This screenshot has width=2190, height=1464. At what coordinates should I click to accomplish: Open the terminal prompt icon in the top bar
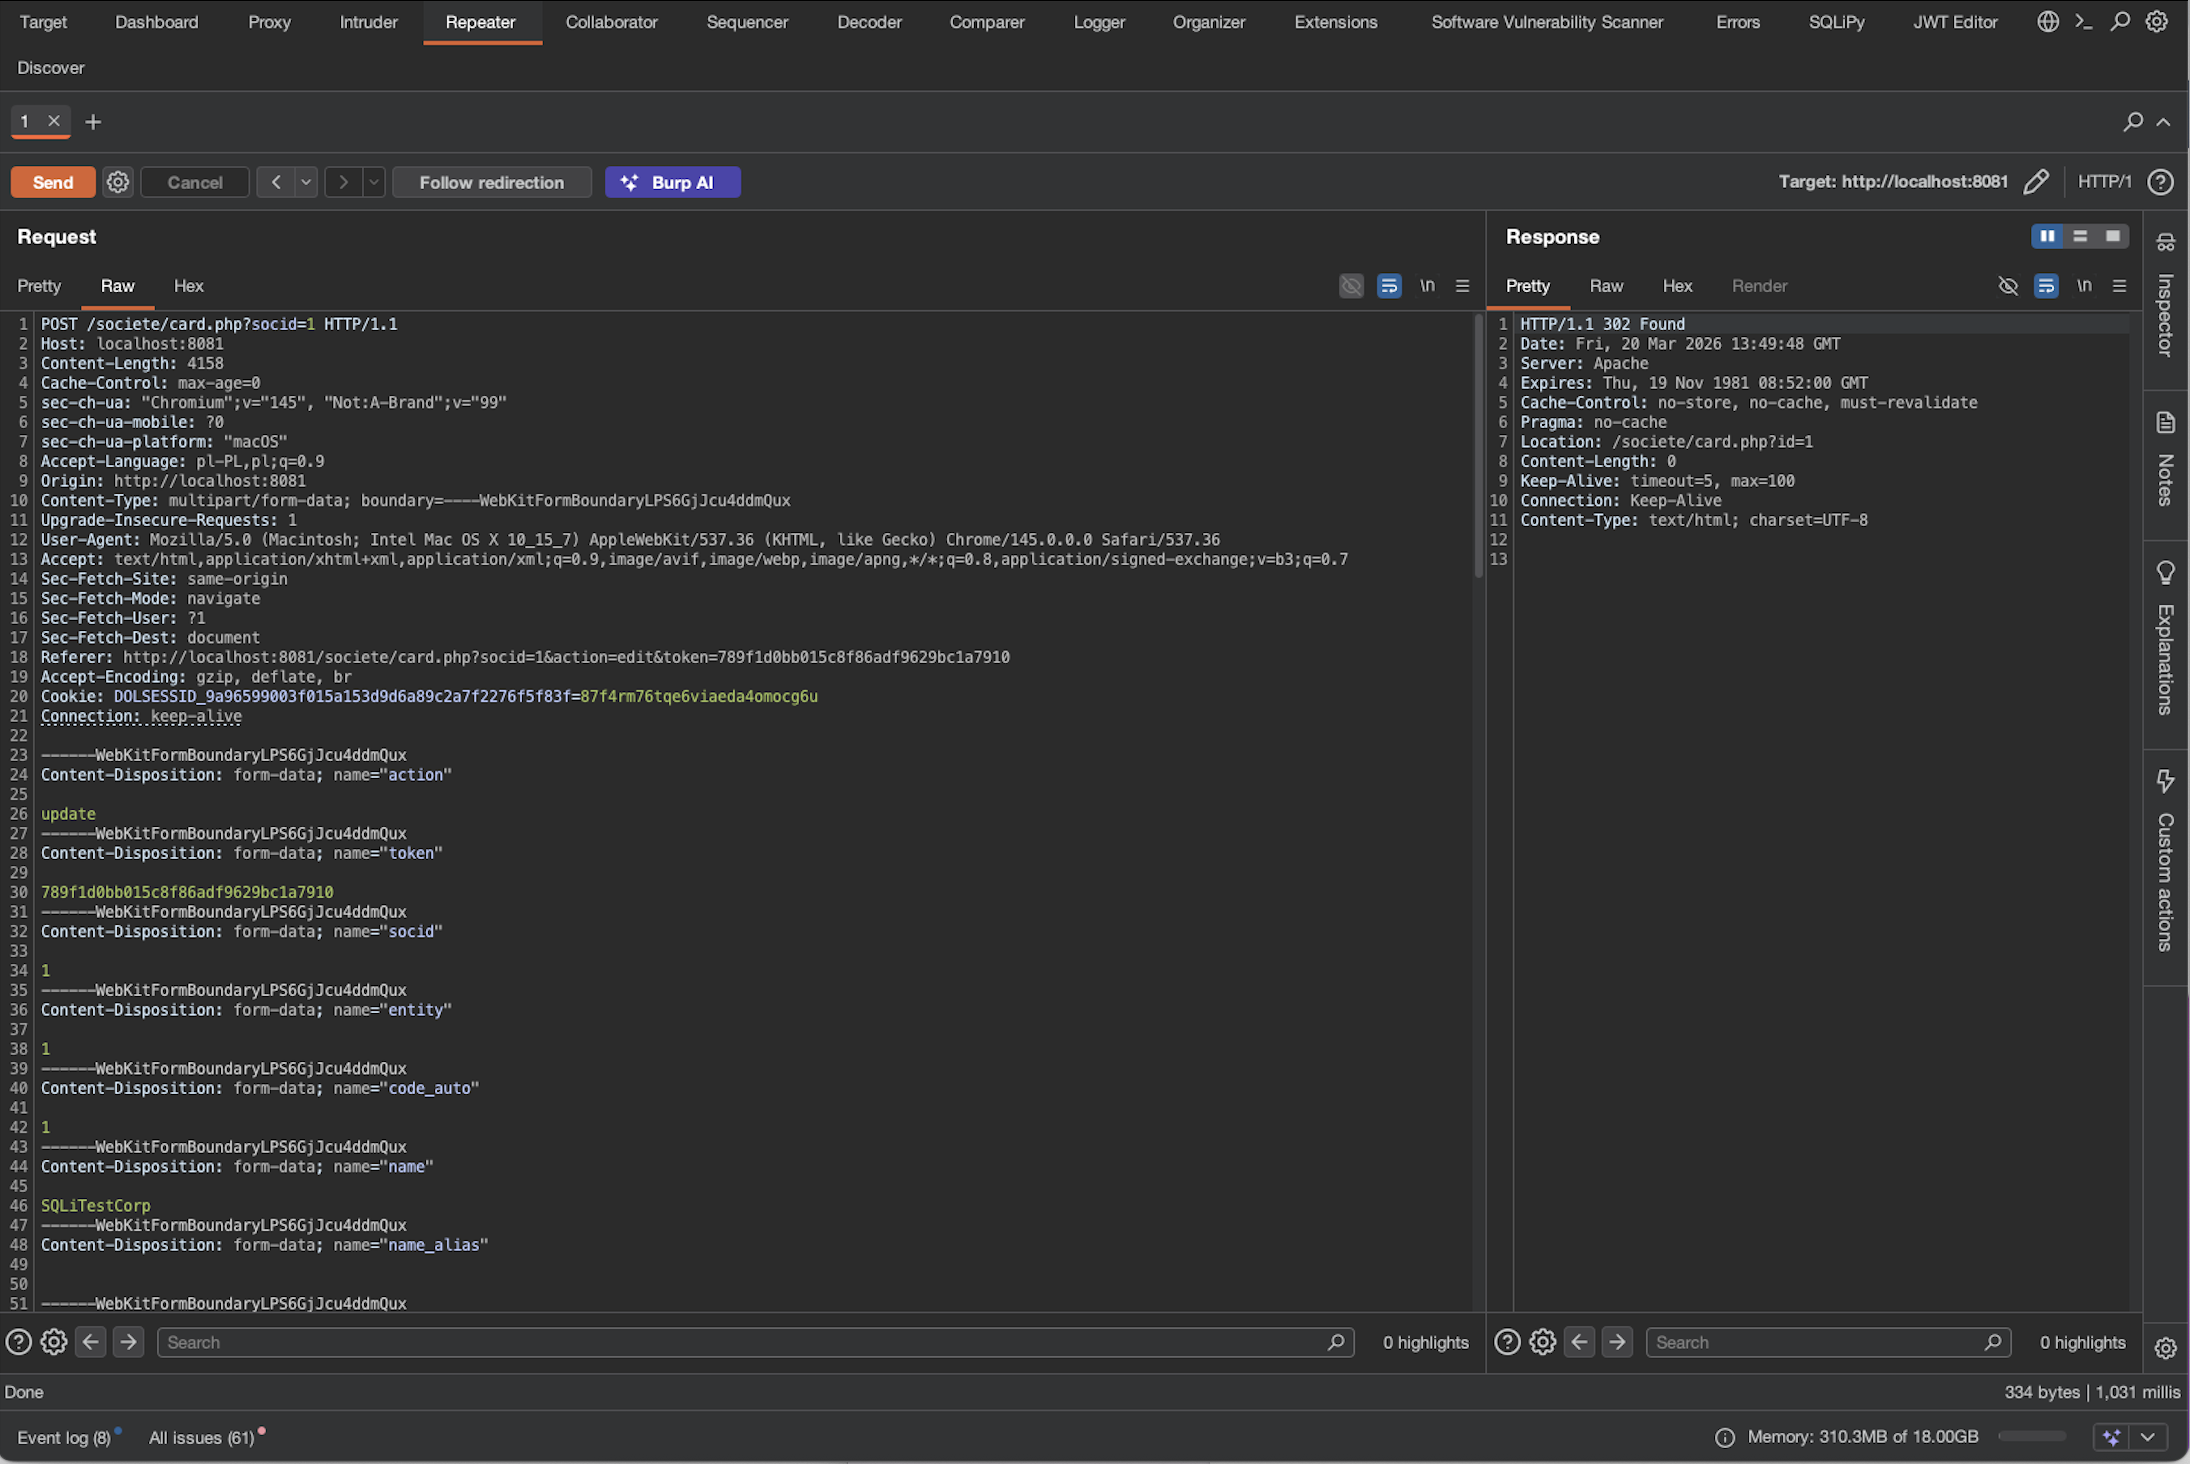point(2083,21)
